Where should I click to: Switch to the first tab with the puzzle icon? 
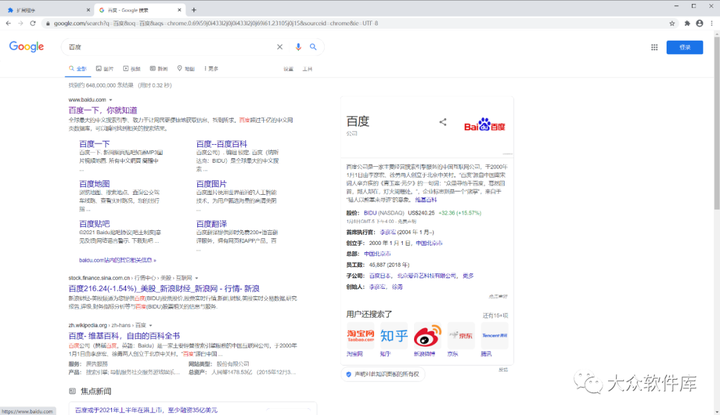pyautogui.click(x=46, y=10)
